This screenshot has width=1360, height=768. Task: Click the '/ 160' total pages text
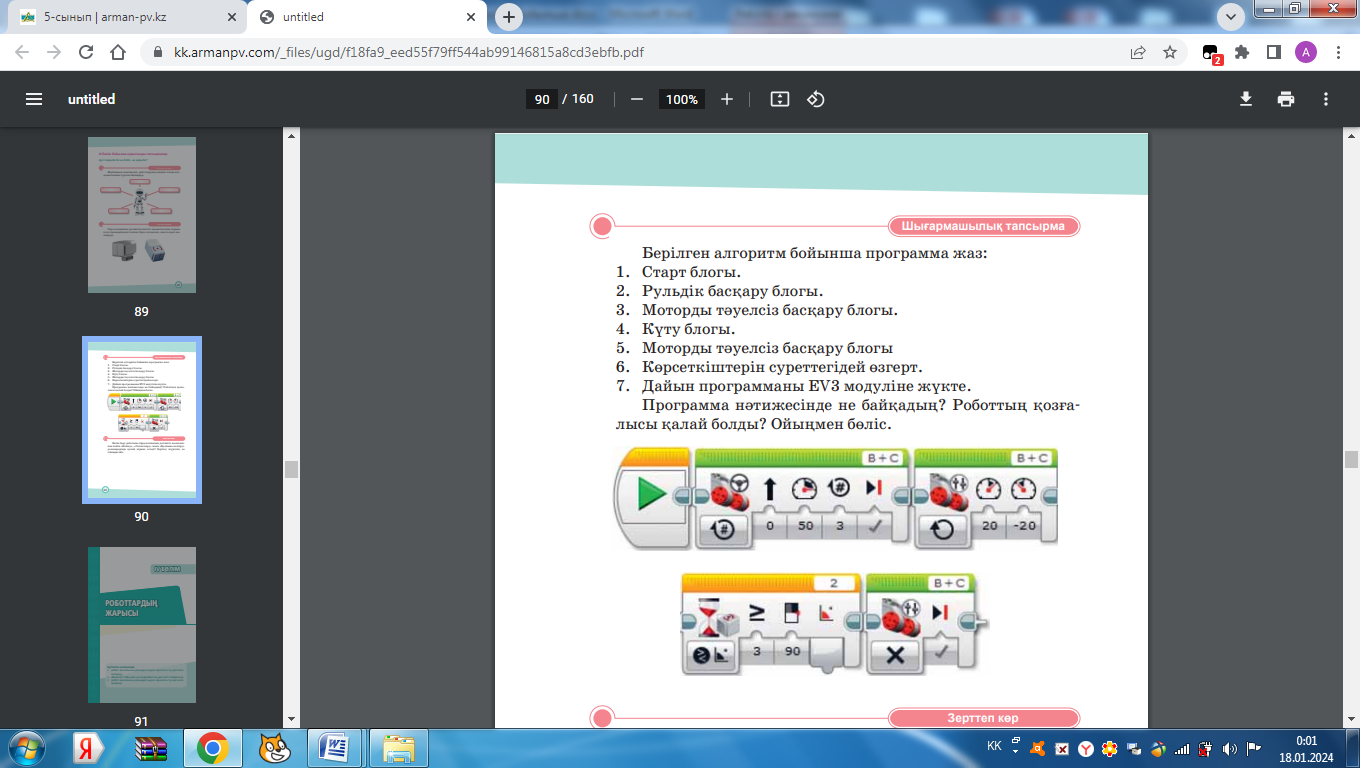[x=578, y=99]
